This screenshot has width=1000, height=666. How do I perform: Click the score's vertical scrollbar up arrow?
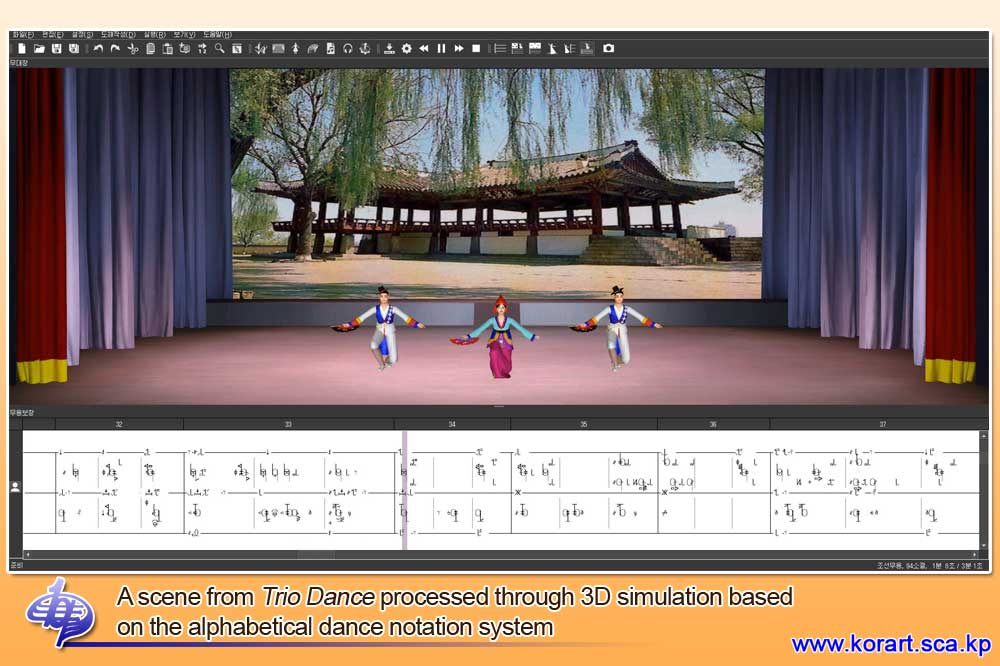[x=983, y=436]
